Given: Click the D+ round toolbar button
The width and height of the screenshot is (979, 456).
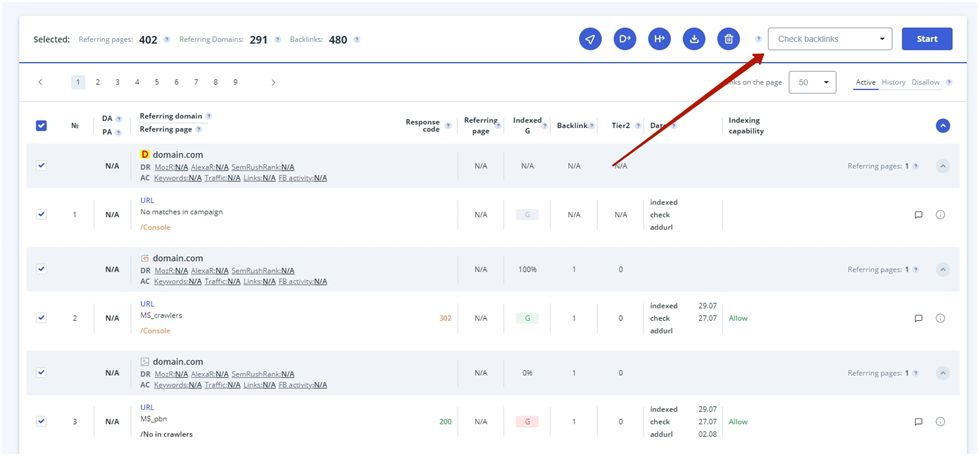Looking at the screenshot, I should click(x=625, y=39).
